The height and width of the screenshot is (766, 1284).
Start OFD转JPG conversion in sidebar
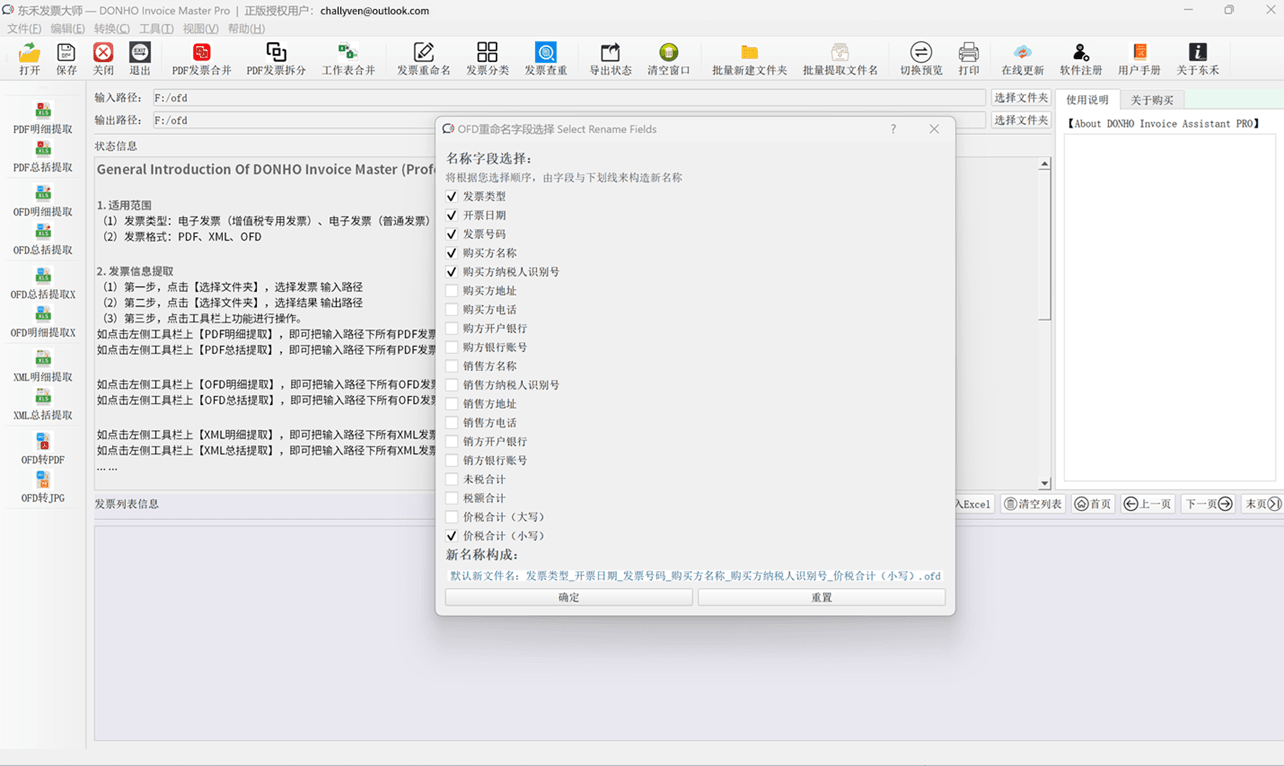[43, 487]
